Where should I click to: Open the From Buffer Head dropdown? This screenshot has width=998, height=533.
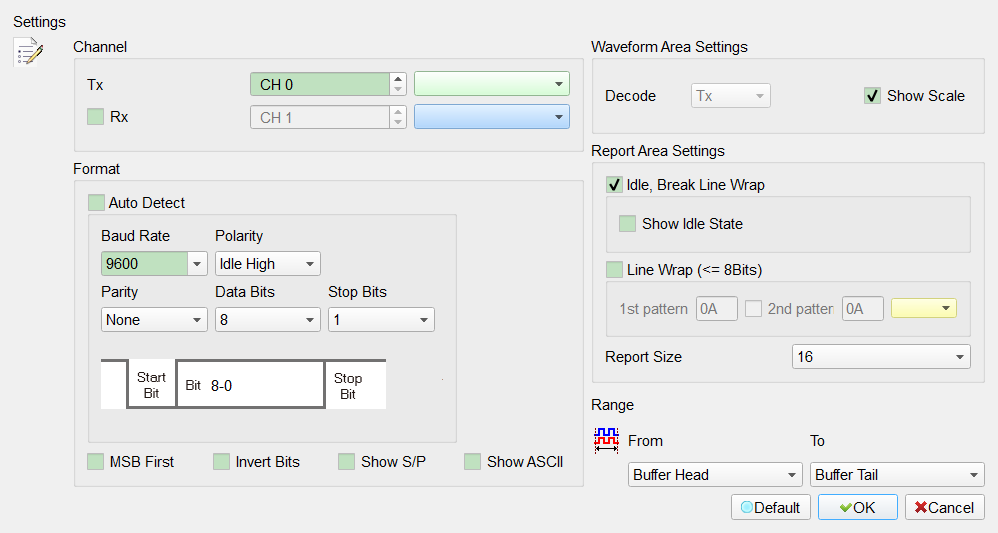tap(715, 474)
